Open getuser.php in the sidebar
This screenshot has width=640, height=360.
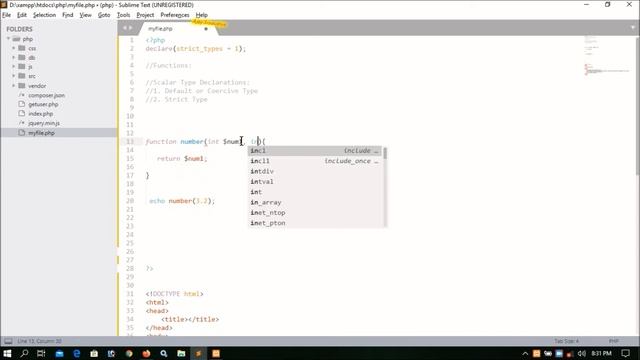[43, 104]
